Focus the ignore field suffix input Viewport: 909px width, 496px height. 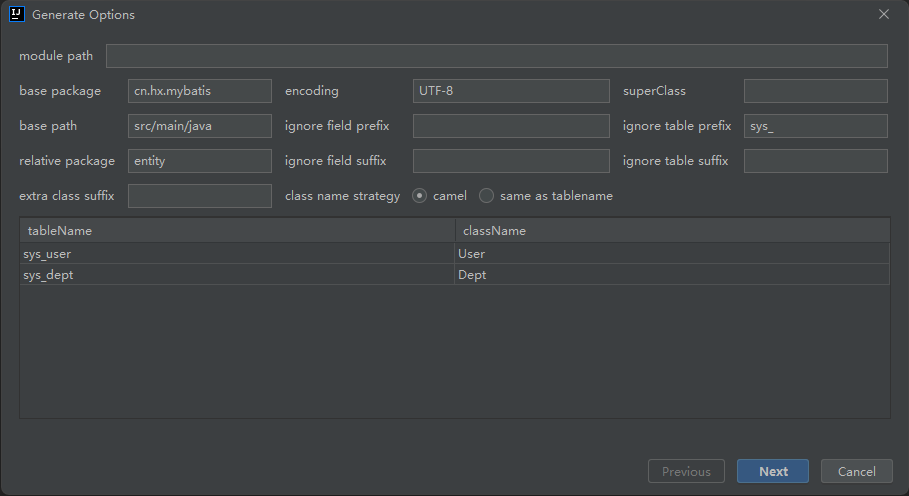(511, 161)
